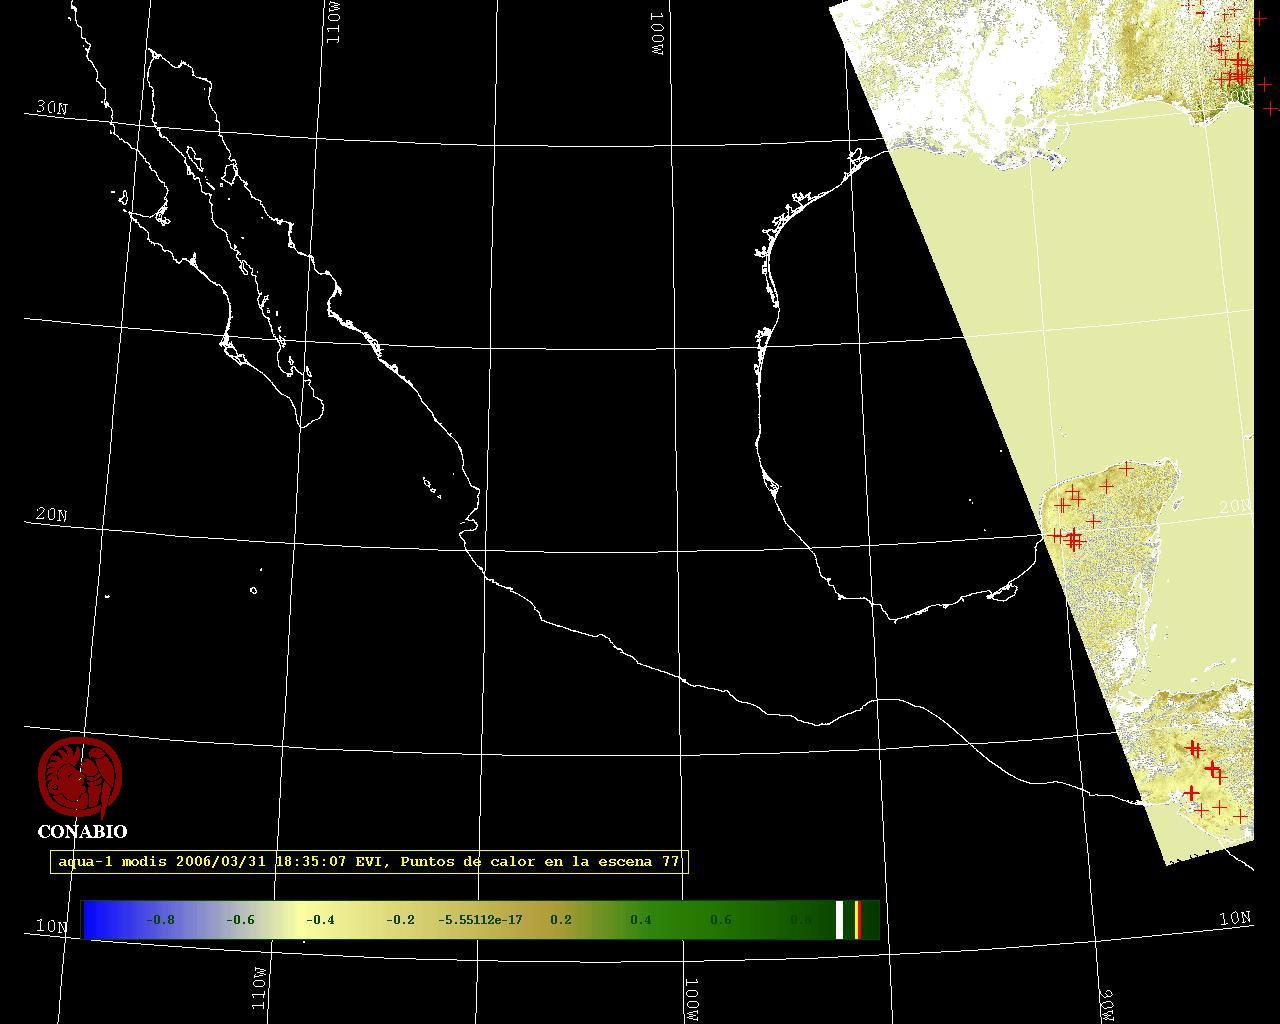The image size is (1280, 1024).
Task: Select the northernmost red hotspot cross on Yucatan
Action: click(x=1127, y=468)
